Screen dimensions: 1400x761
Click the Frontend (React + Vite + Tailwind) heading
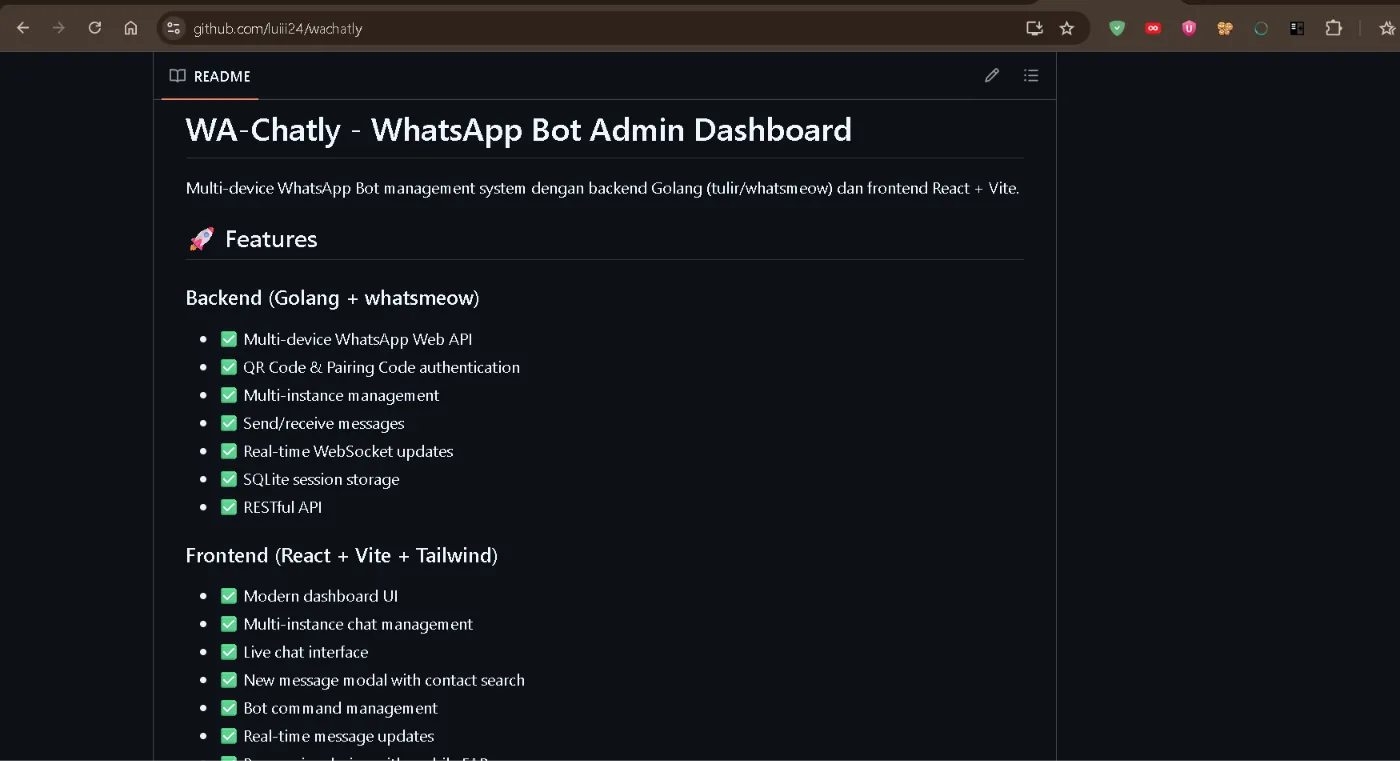pyautogui.click(x=342, y=555)
